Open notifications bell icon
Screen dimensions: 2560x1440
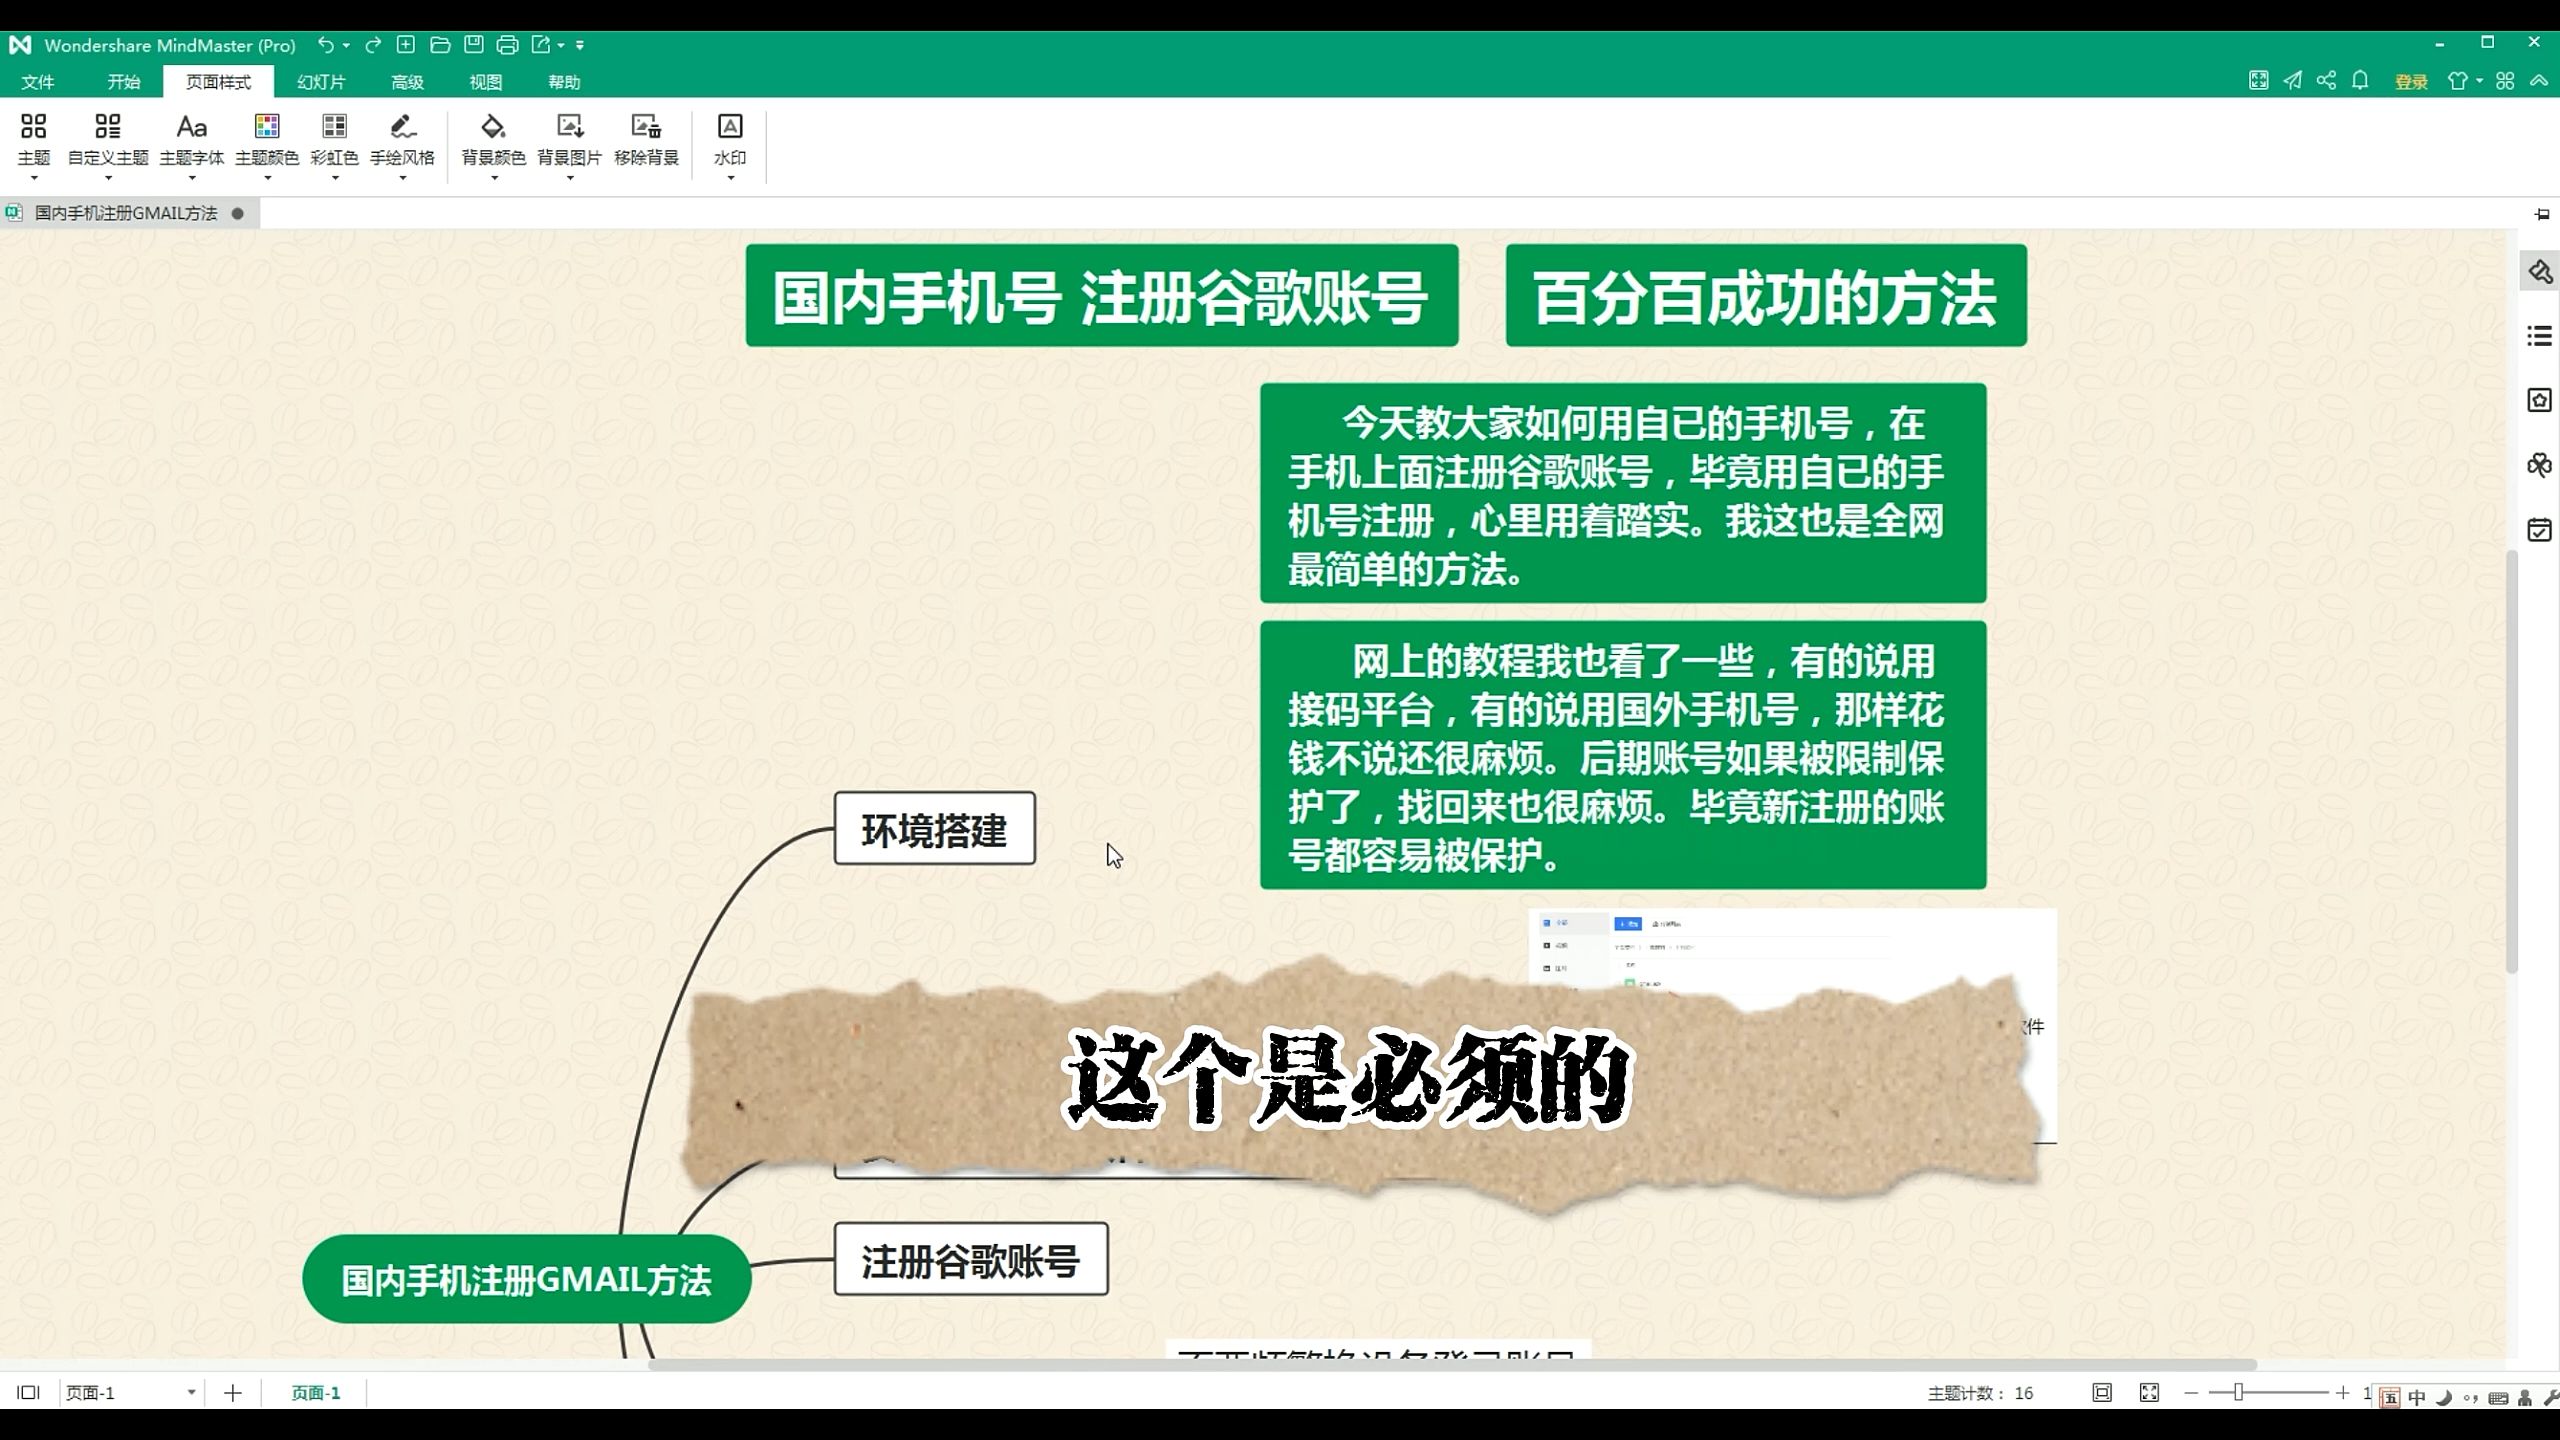(x=2361, y=81)
